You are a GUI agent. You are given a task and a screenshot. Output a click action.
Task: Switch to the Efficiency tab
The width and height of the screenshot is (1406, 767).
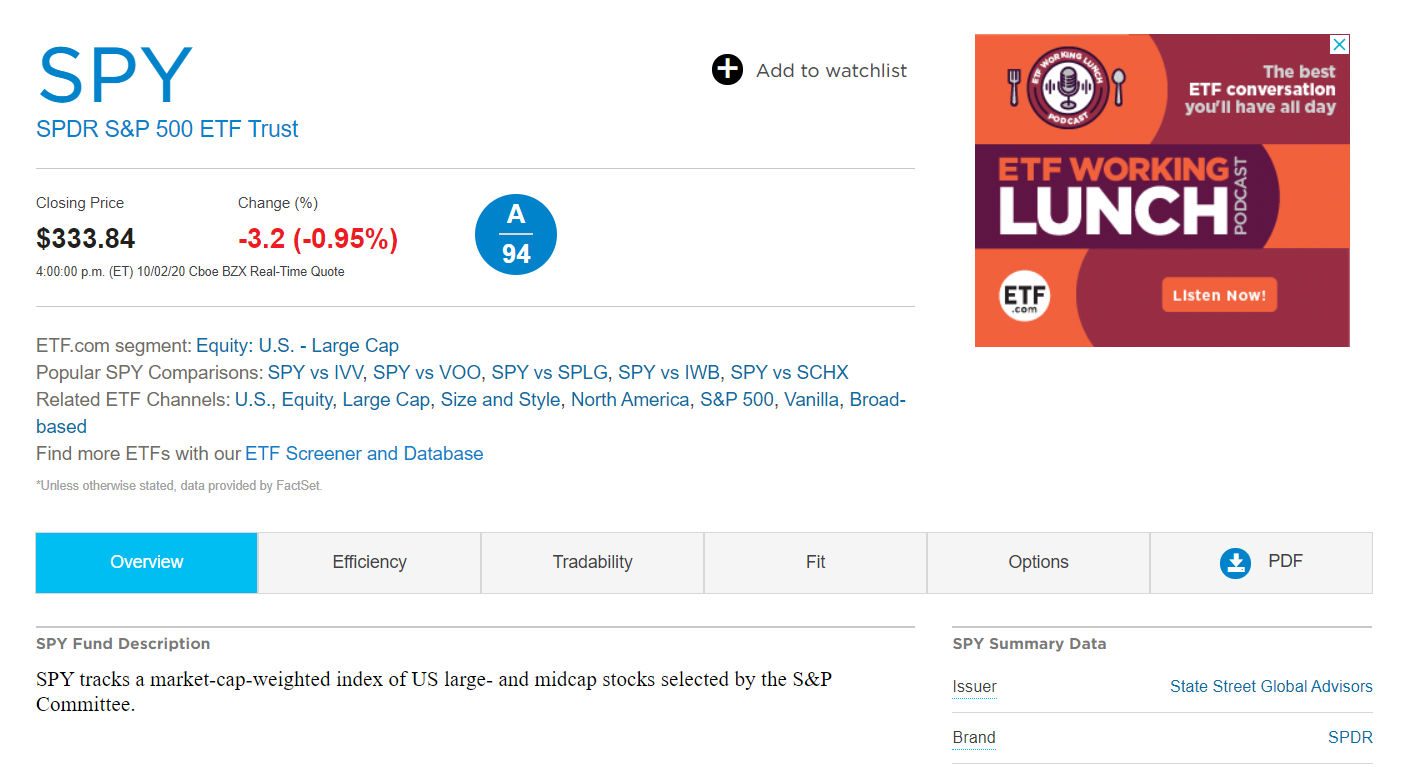369,562
